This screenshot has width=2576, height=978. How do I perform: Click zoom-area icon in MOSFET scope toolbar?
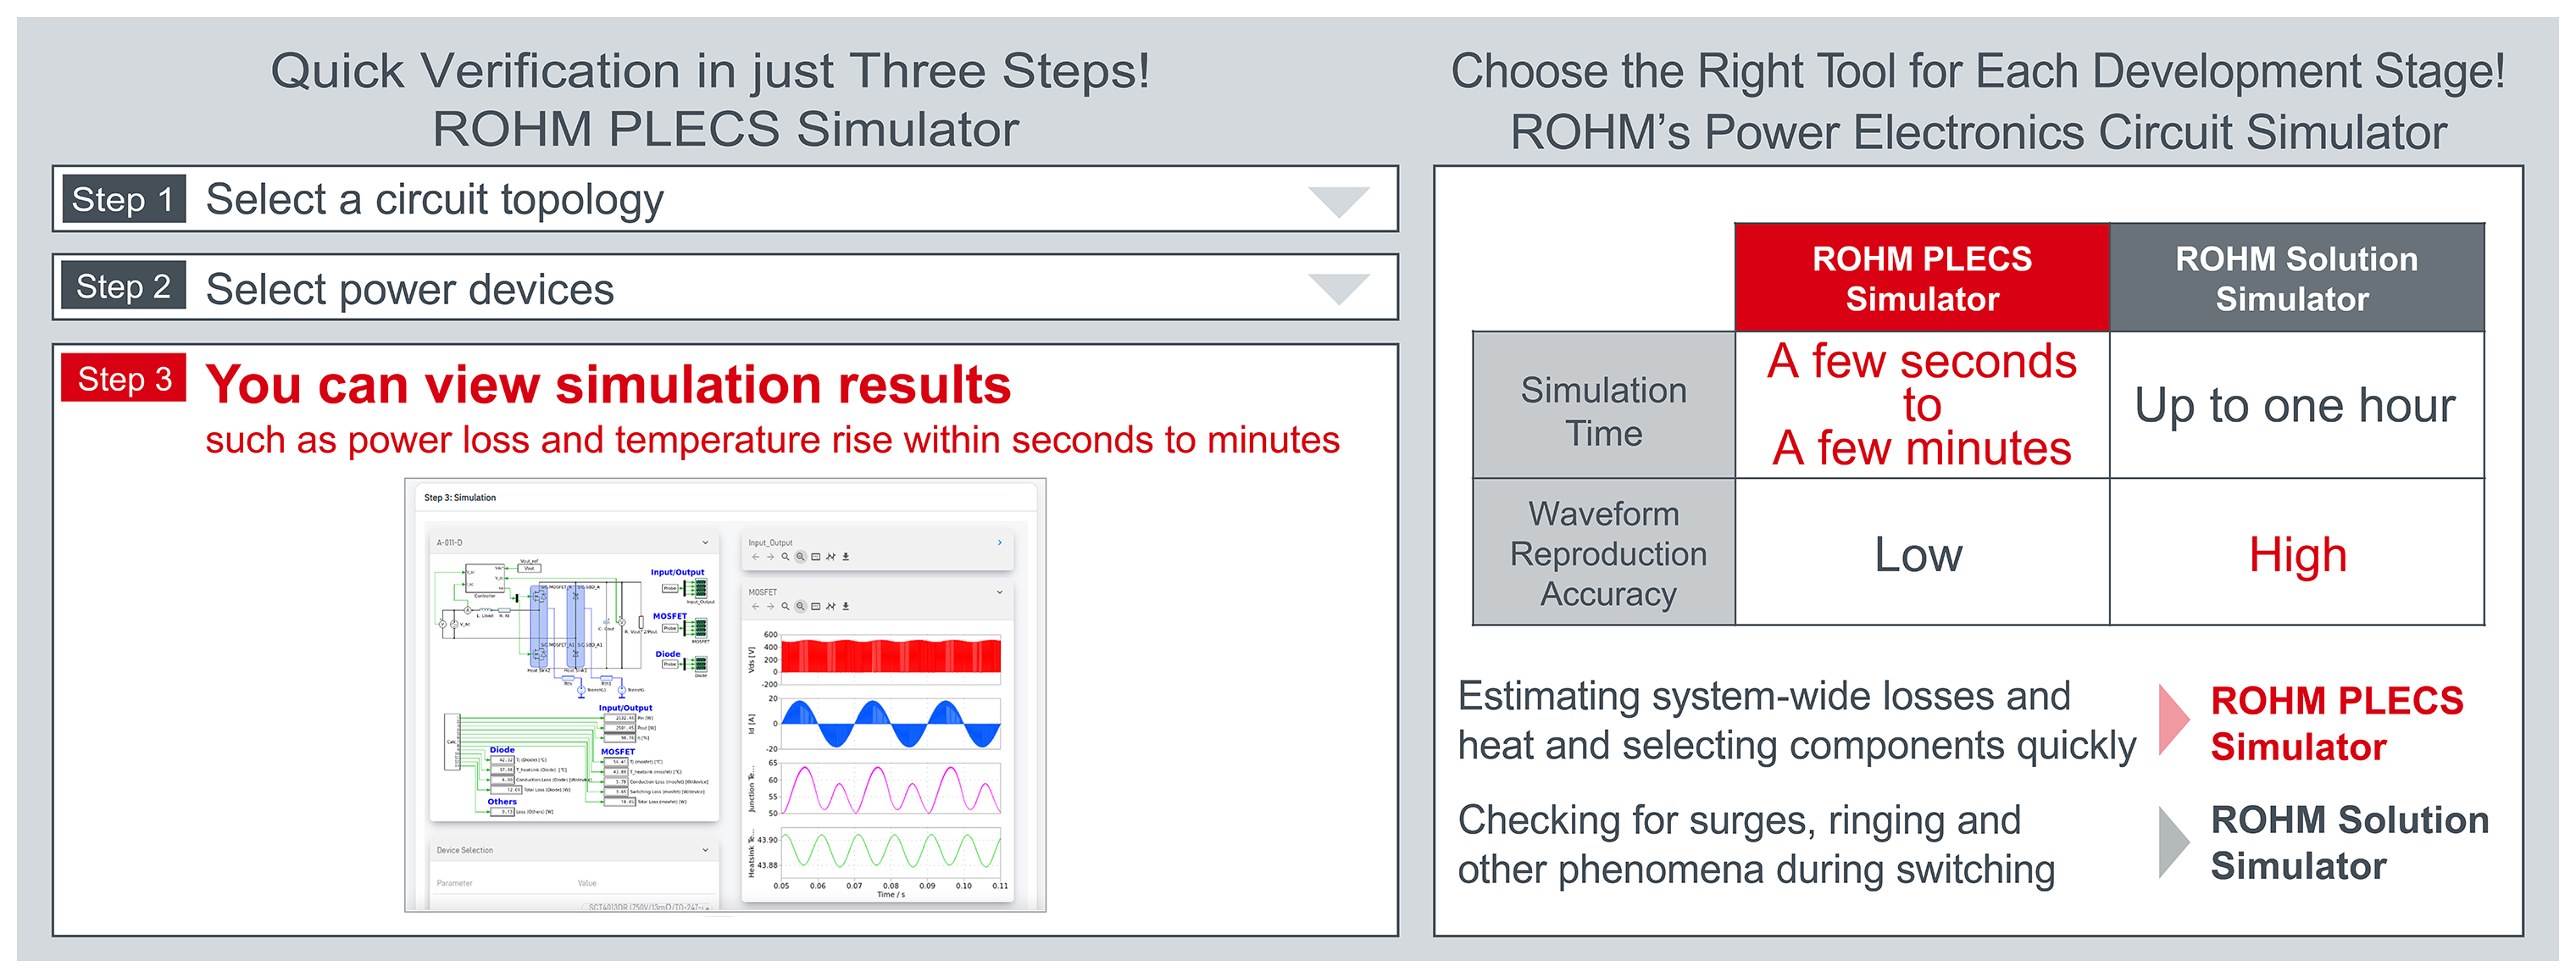(801, 606)
